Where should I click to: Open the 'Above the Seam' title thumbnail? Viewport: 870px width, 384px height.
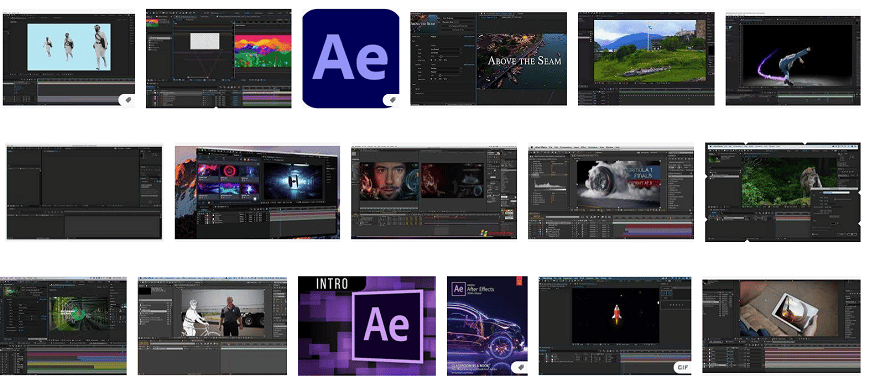488,58
